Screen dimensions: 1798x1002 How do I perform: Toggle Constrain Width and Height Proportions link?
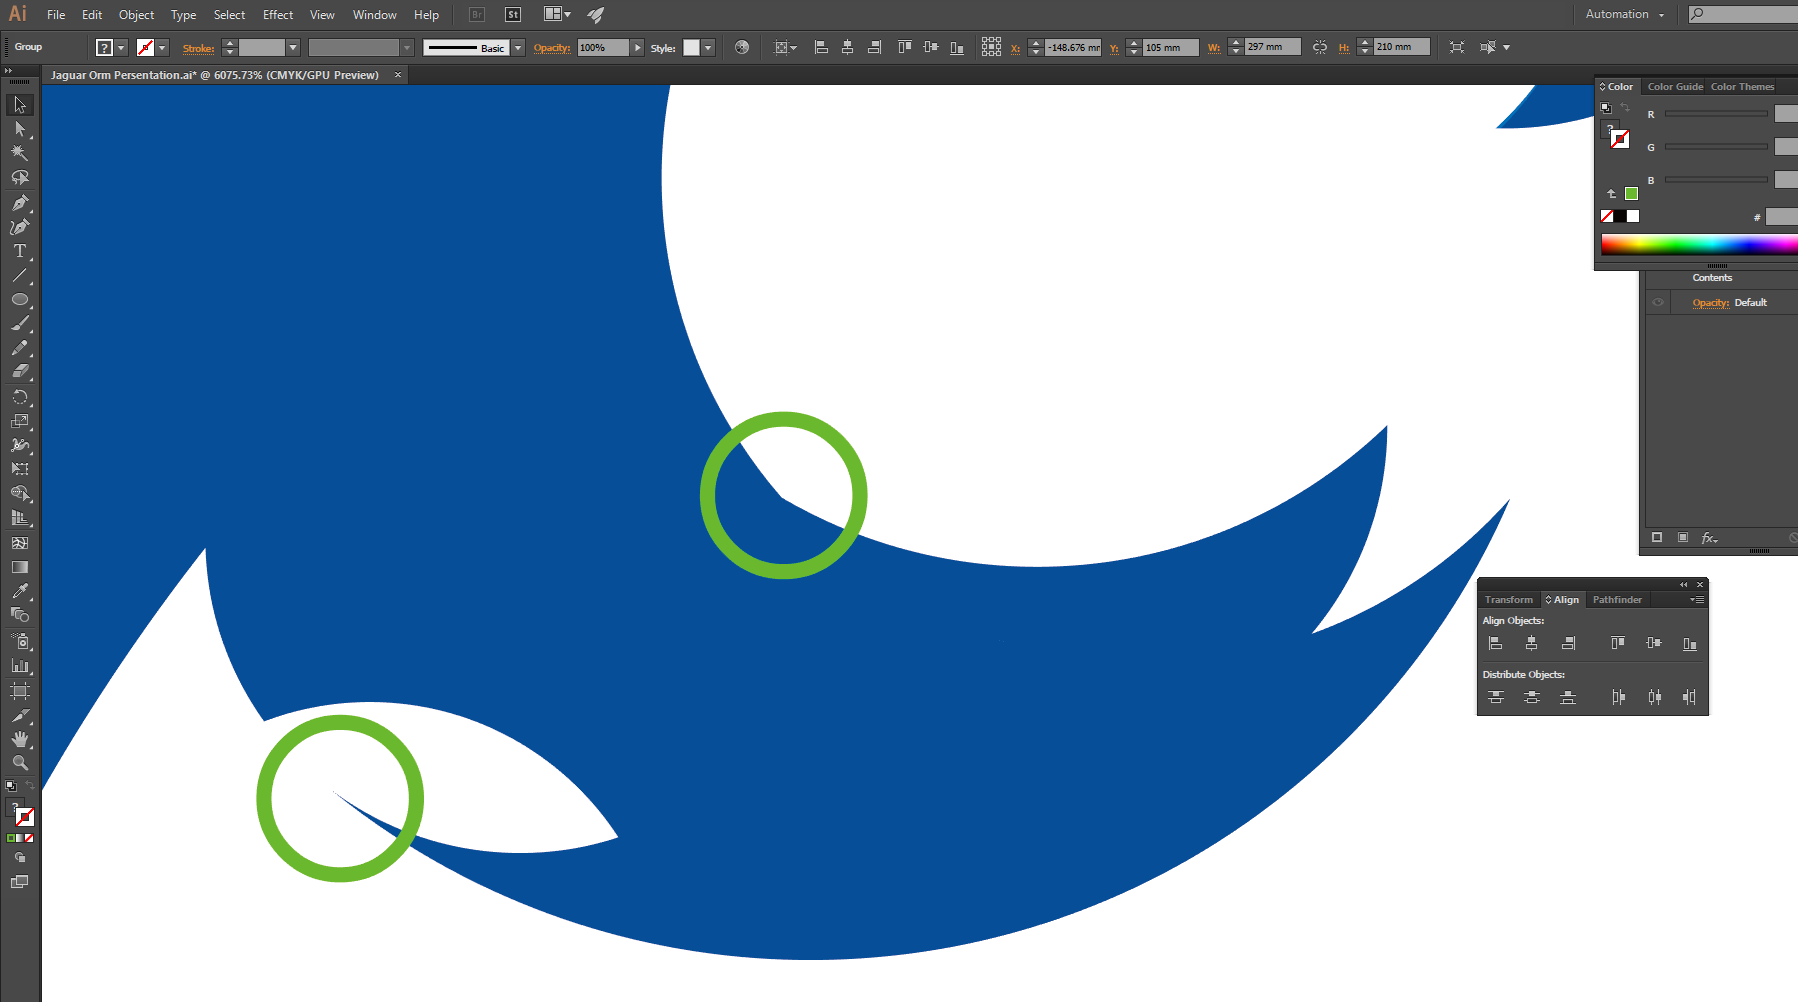(1320, 47)
